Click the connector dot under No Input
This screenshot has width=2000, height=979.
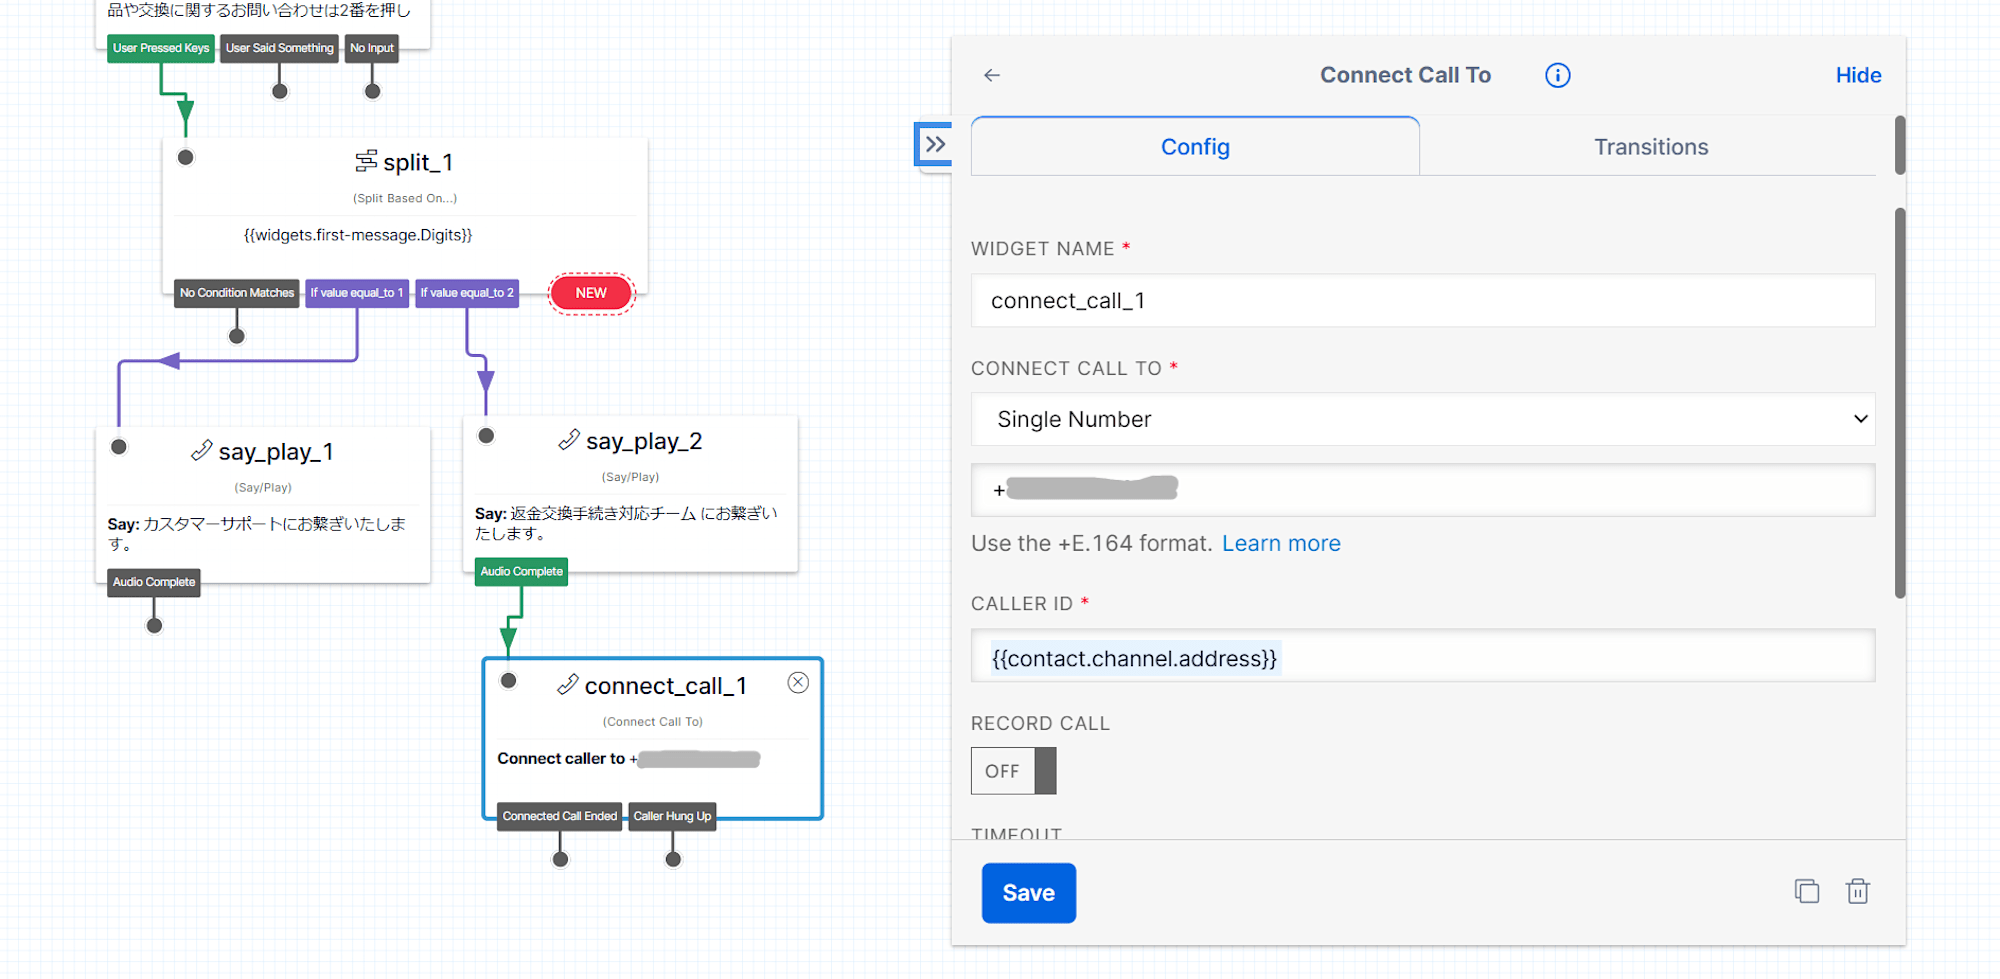point(372,91)
